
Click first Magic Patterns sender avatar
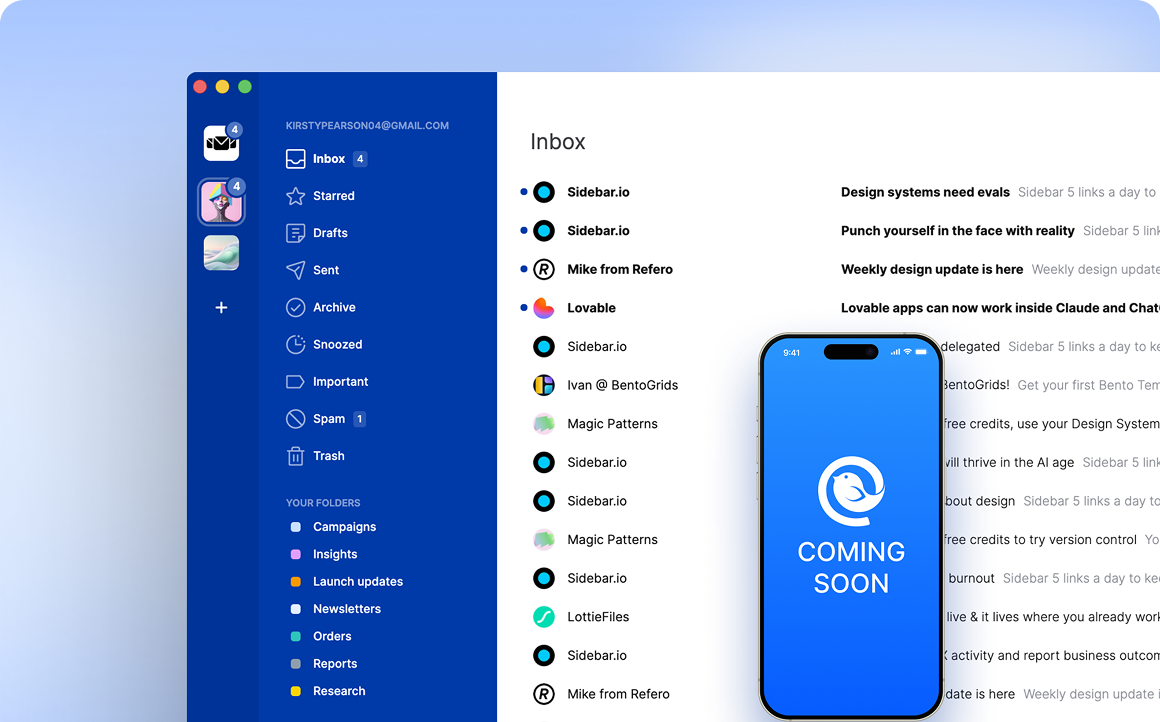pos(544,423)
